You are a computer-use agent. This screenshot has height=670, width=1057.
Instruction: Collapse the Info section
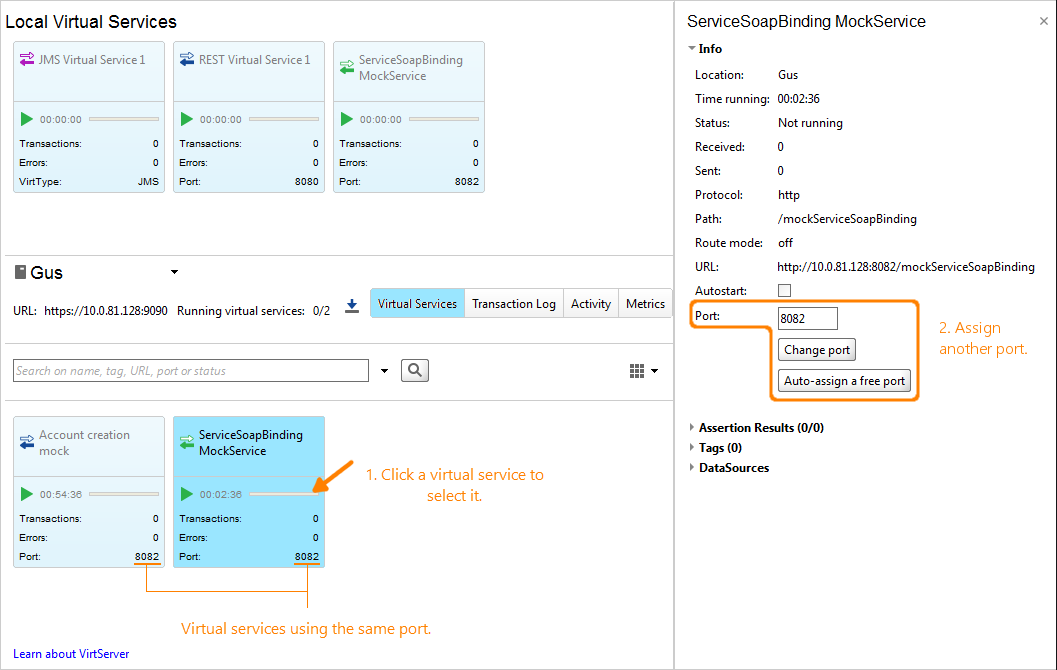click(x=692, y=48)
